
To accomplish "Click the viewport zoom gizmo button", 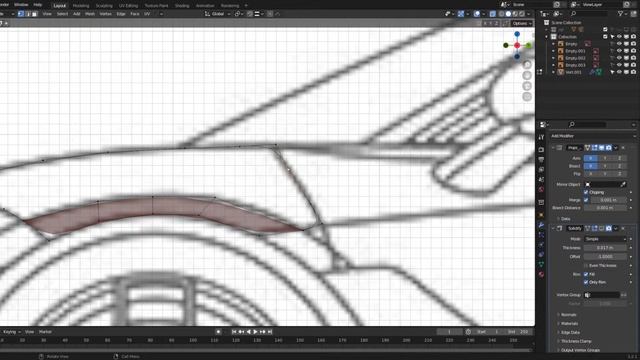I will coord(527,64).
